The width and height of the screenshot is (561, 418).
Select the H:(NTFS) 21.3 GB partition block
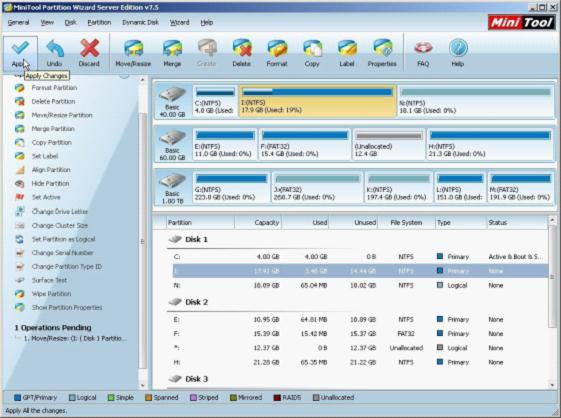coord(490,144)
